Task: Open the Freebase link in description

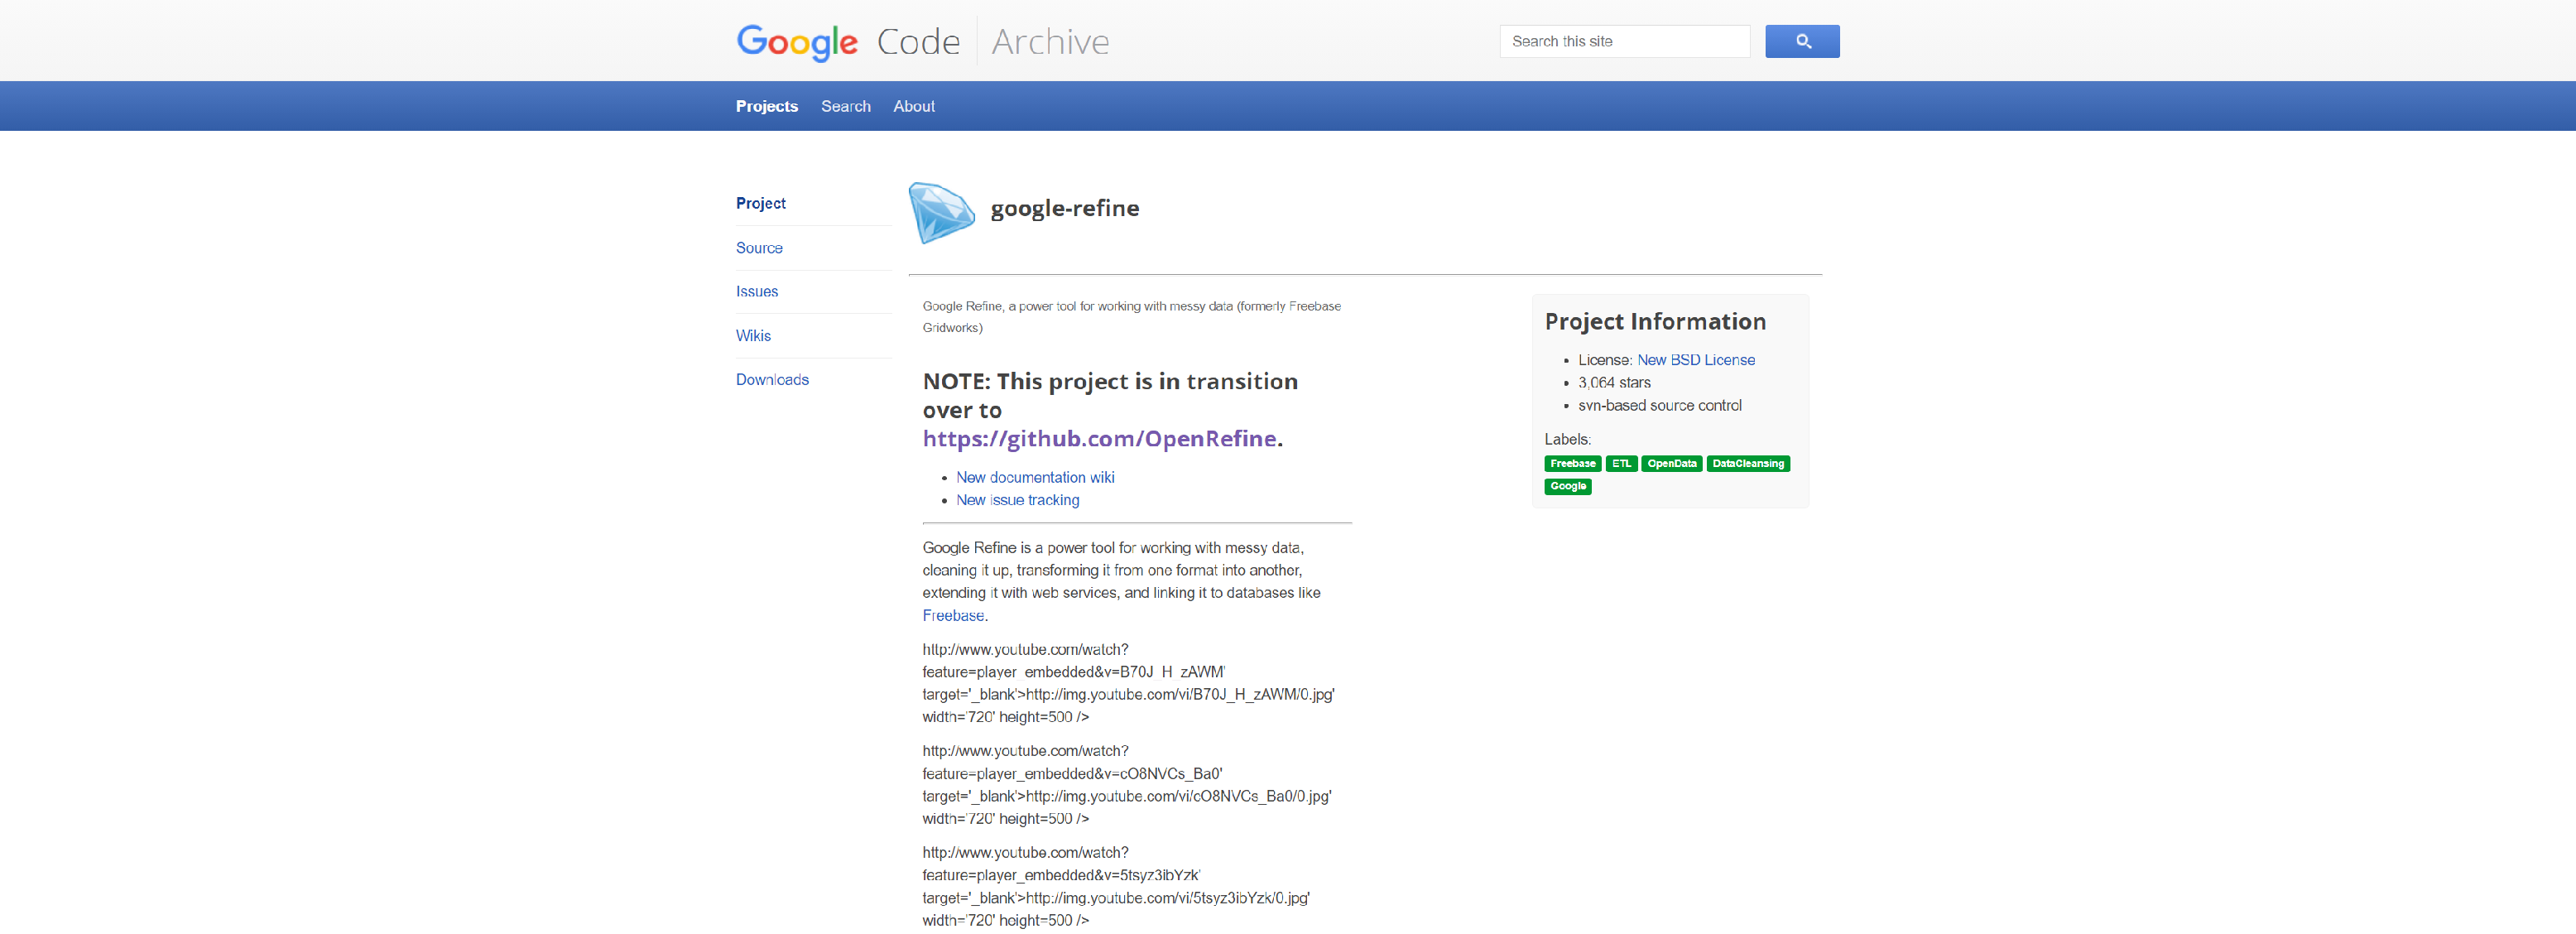Action: [952, 615]
